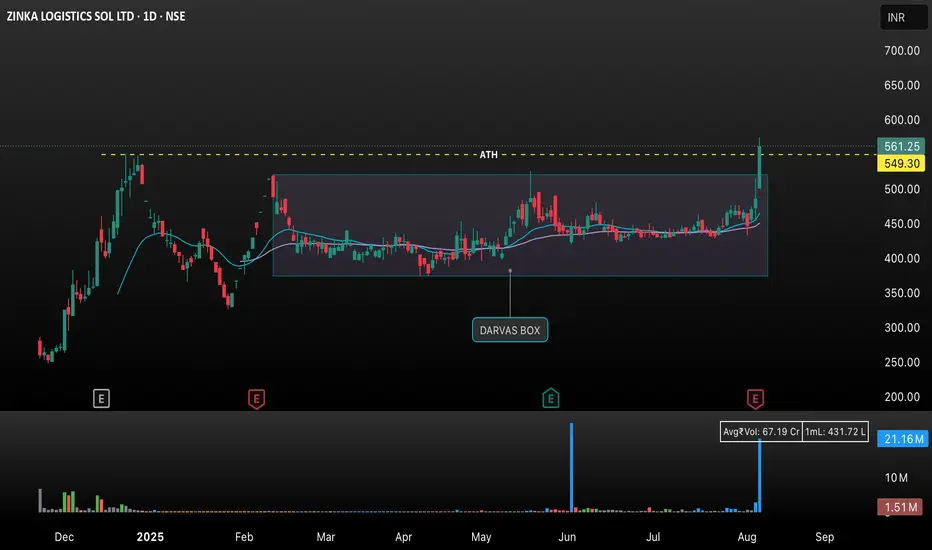
Task: Click the 700.00 price axis label
Action: coord(902,51)
